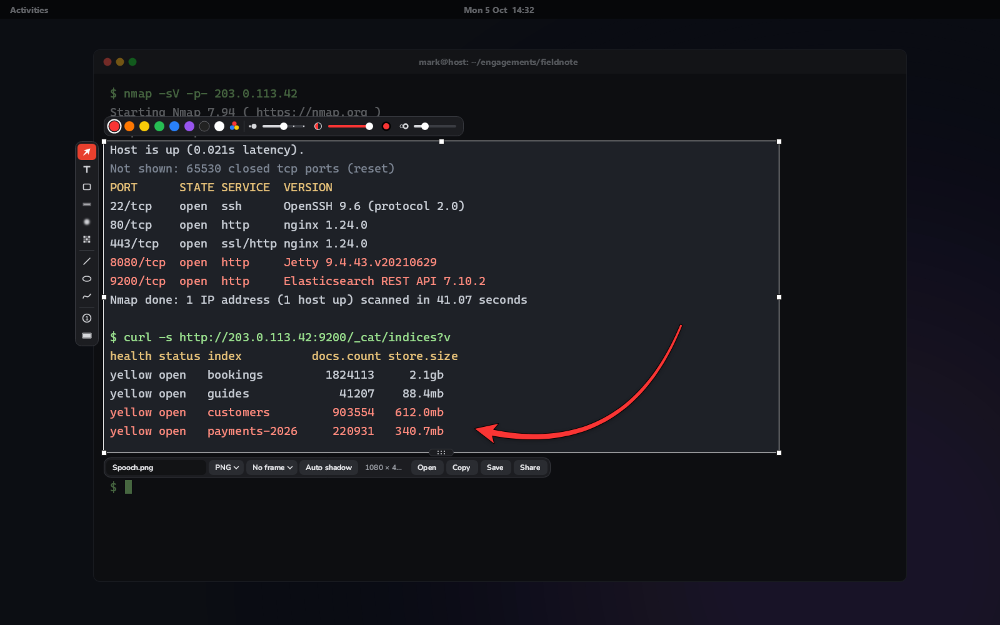Image resolution: width=1000 pixels, height=625 pixels.
Task: Click the 1080 × 4... dimensions label
Action: [x=383, y=467]
